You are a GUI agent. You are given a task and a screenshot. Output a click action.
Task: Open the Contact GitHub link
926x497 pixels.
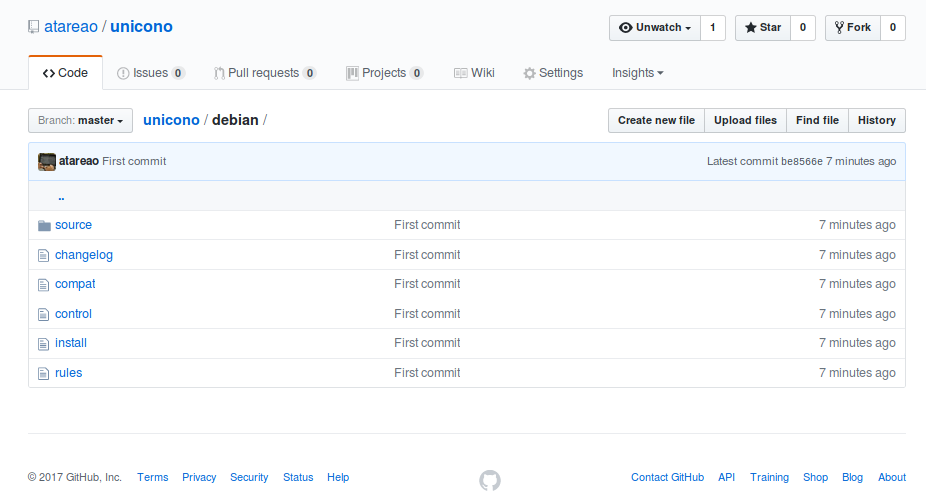[667, 477]
